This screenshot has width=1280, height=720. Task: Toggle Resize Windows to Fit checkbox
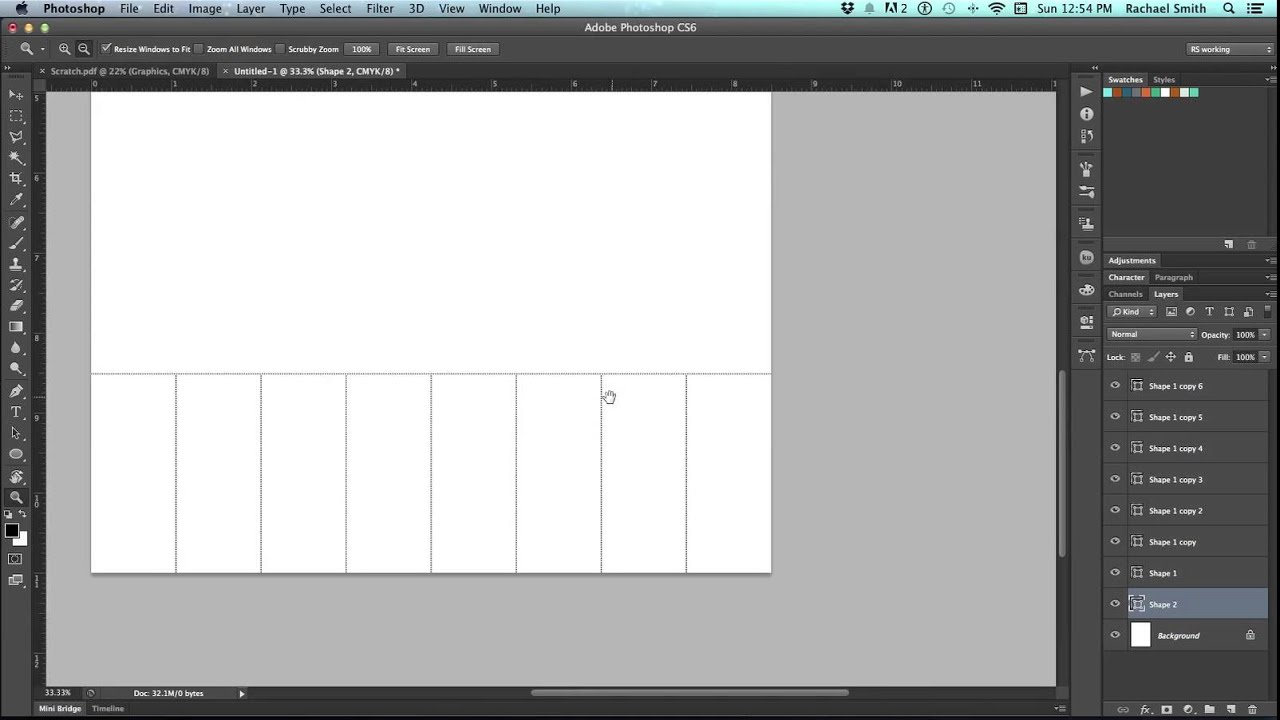click(x=106, y=48)
